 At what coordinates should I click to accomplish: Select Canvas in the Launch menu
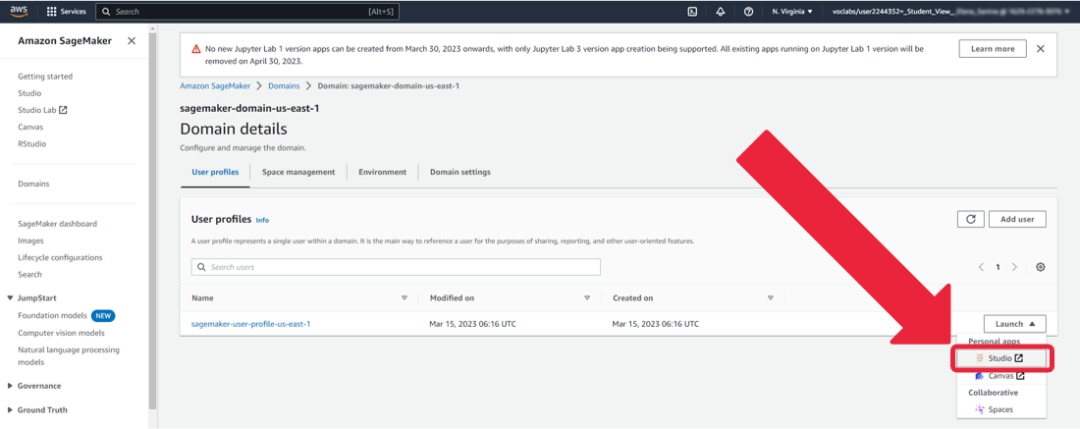tap(1001, 376)
